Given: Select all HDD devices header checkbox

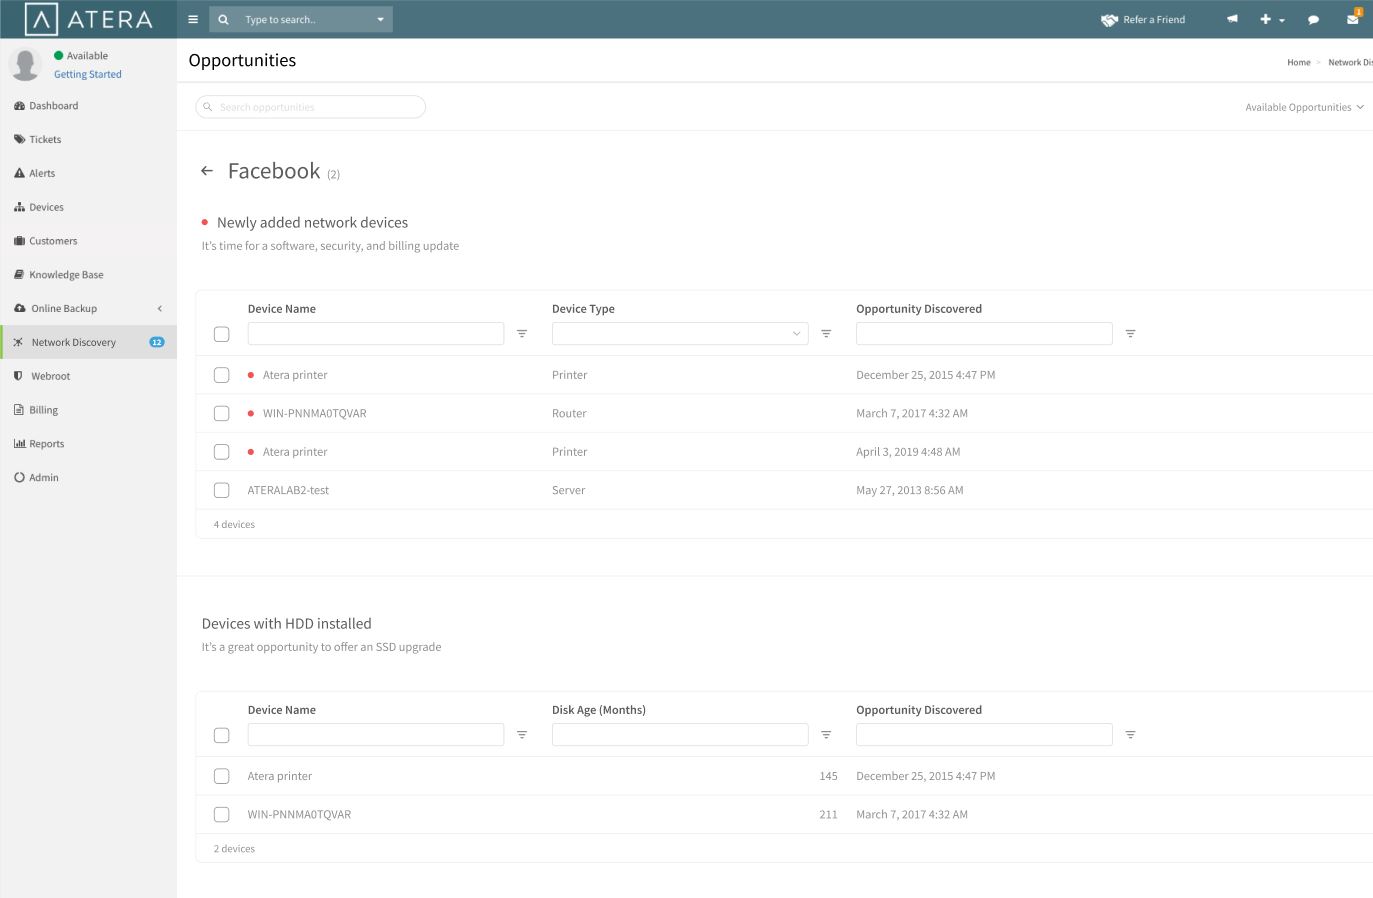Looking at the screenshot, I should pos(222,735).
